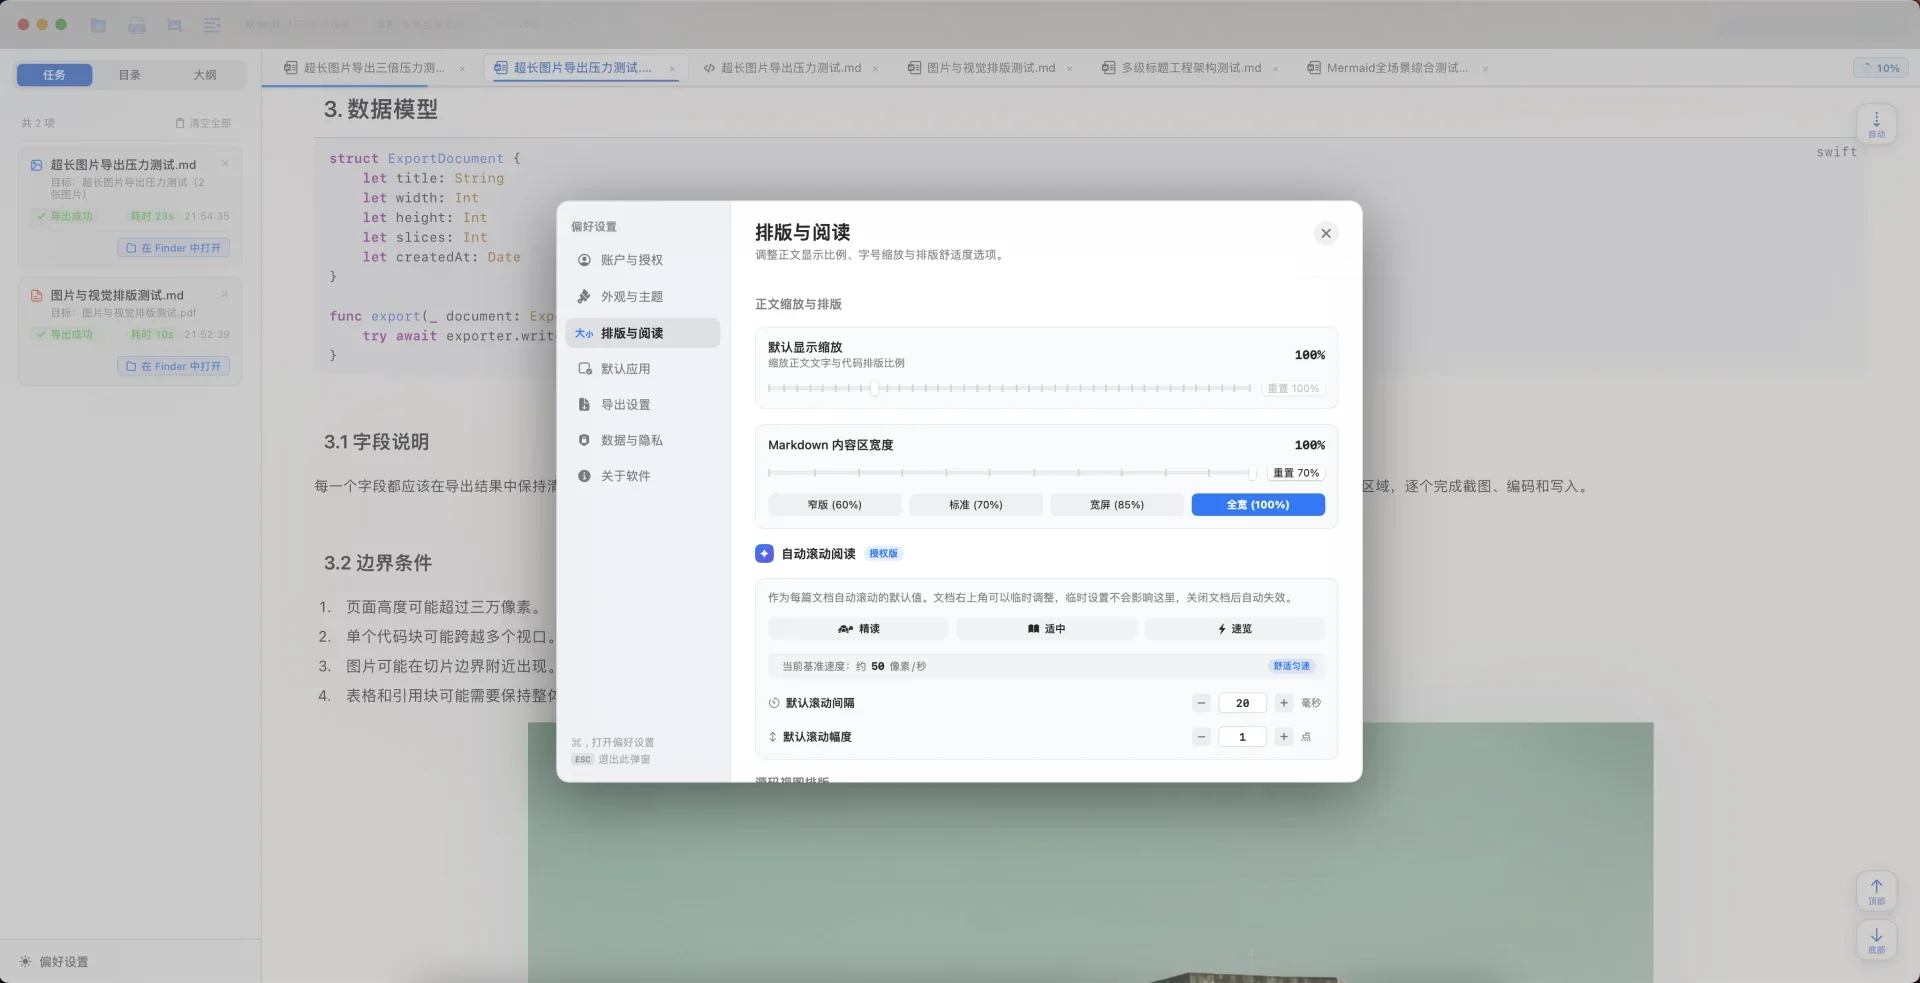This screenshot has height=983, width=1920.
Task: Click the image file icon of 超长图片导出压力测试.md task
Action: (37, 165)
